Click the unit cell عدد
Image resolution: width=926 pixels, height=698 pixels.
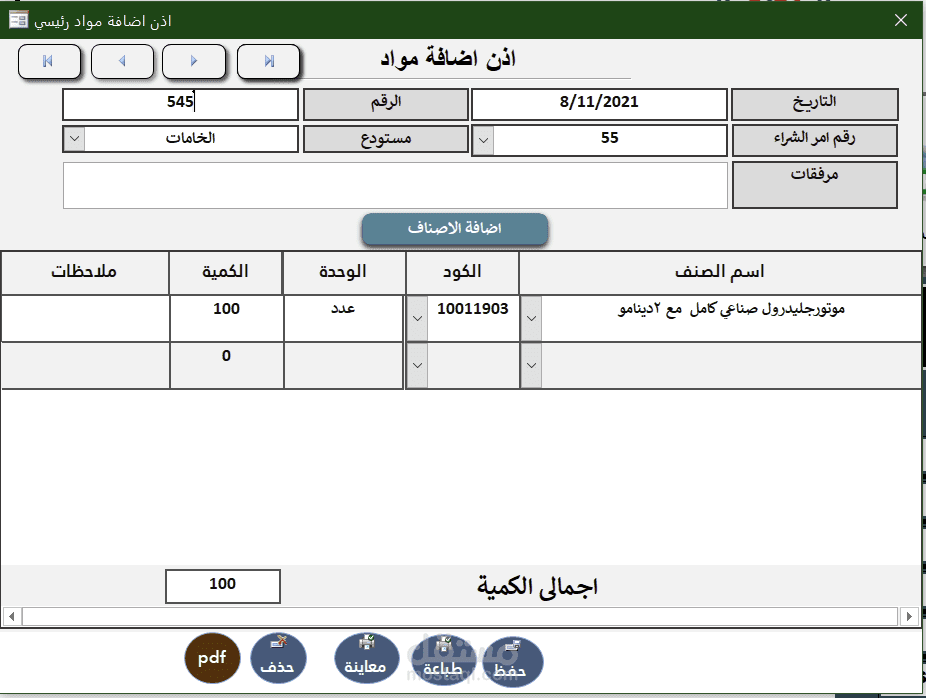[x=343, y=318]
